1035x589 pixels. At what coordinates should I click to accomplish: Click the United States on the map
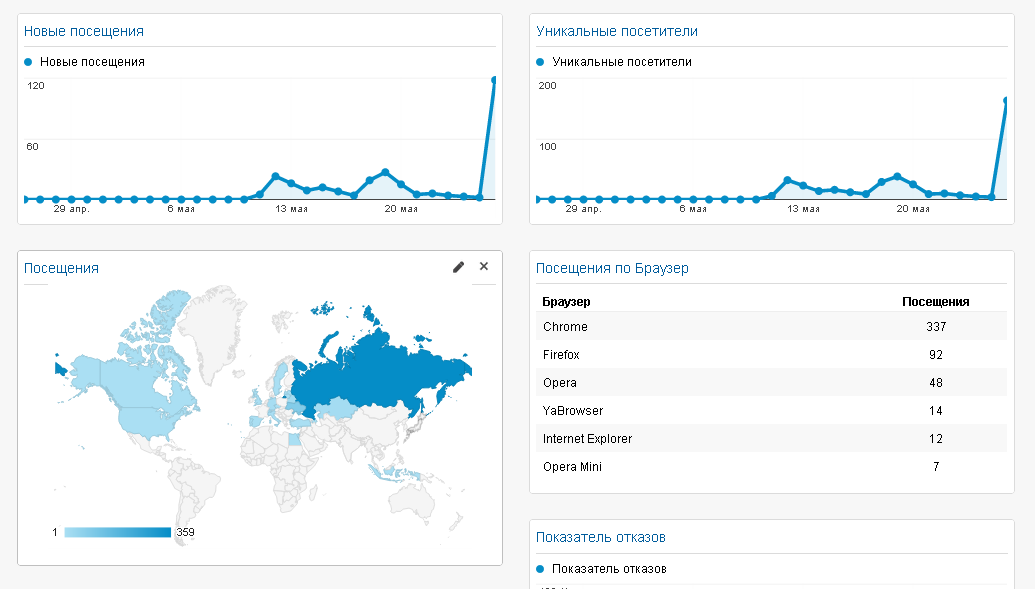145,421
